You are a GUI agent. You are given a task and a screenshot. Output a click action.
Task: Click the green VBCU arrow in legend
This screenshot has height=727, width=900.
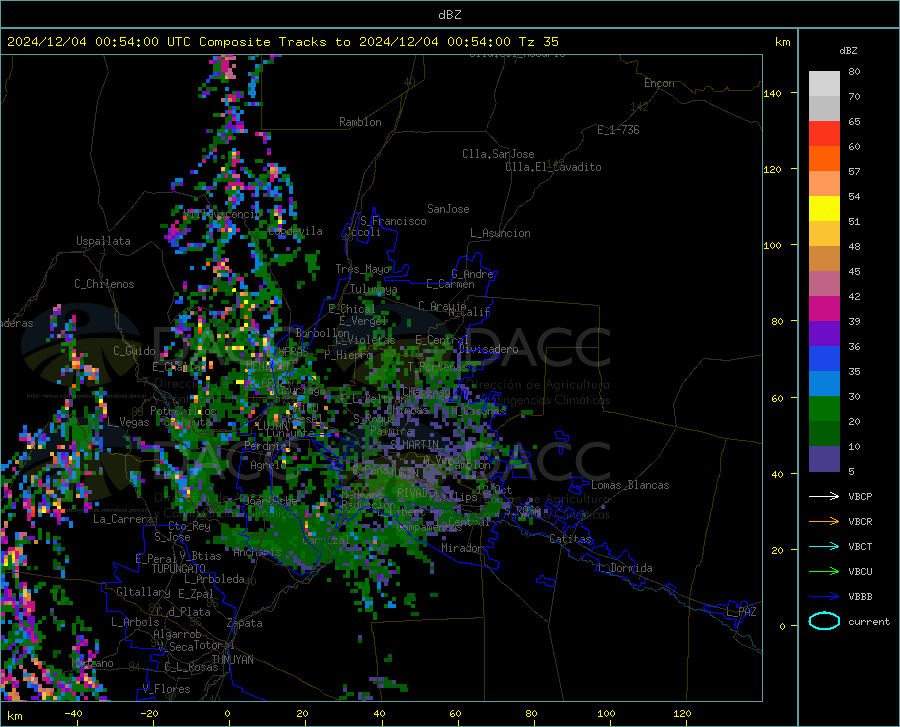click(824, 572)
